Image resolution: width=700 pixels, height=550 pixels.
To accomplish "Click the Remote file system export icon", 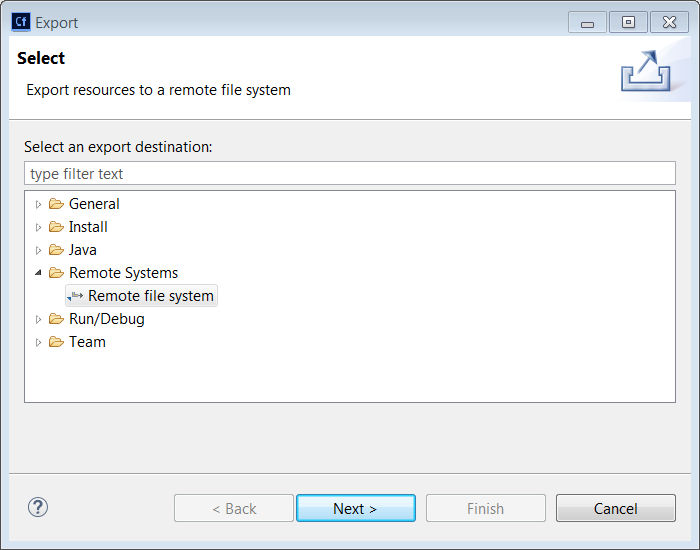I will [x=75, y=296].
